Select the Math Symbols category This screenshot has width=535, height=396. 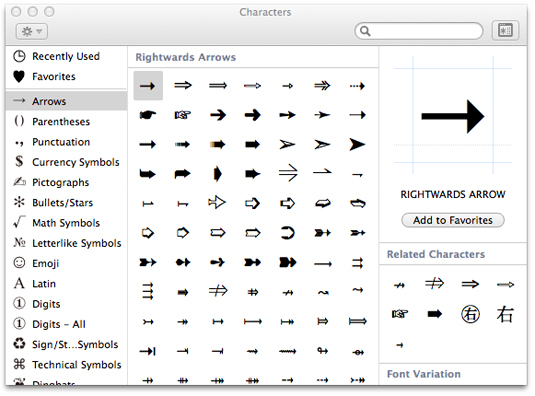click(x=66, y=223)
